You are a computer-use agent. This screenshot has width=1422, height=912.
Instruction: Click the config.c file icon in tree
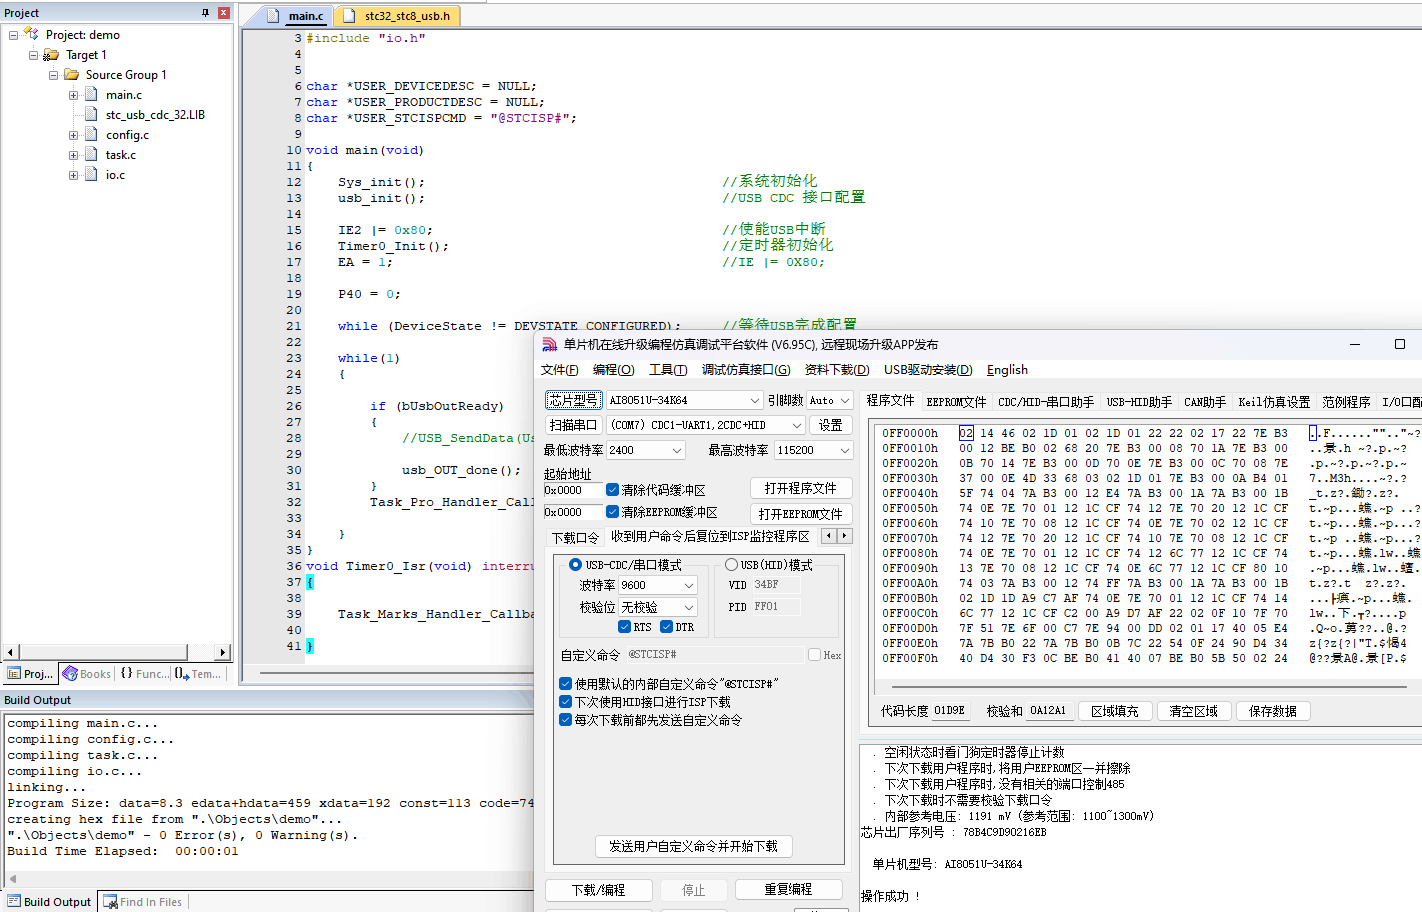92,135
